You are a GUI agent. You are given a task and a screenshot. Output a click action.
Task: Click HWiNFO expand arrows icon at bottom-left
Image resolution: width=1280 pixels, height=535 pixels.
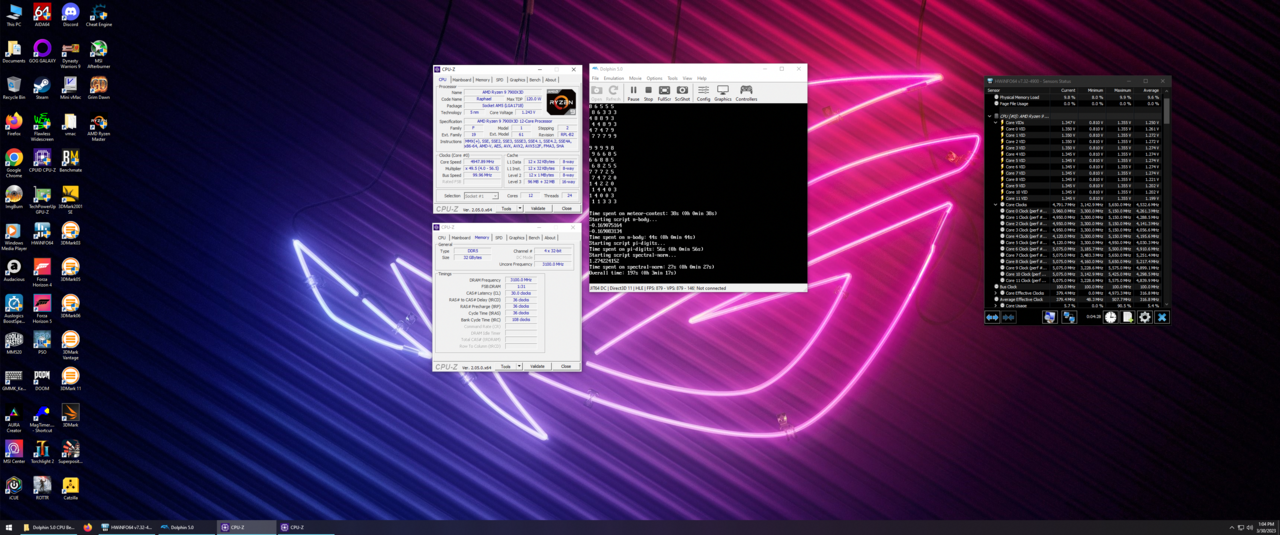tap(992, 317)
